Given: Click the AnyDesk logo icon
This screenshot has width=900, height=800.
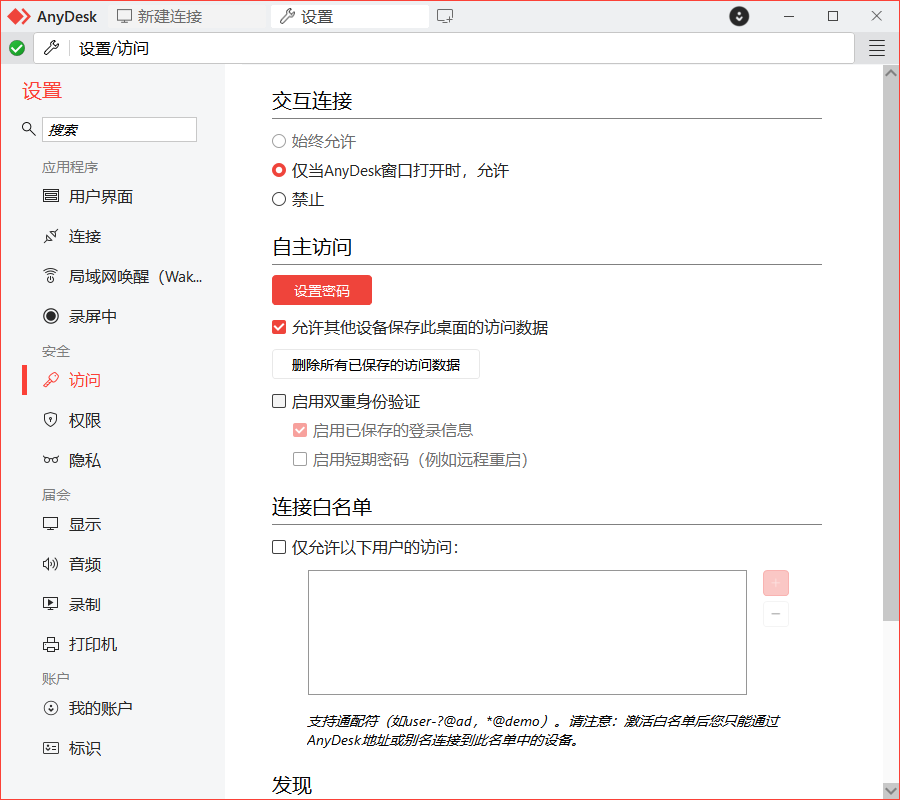Looking at the screenshot, I should [x=19, y=17].
